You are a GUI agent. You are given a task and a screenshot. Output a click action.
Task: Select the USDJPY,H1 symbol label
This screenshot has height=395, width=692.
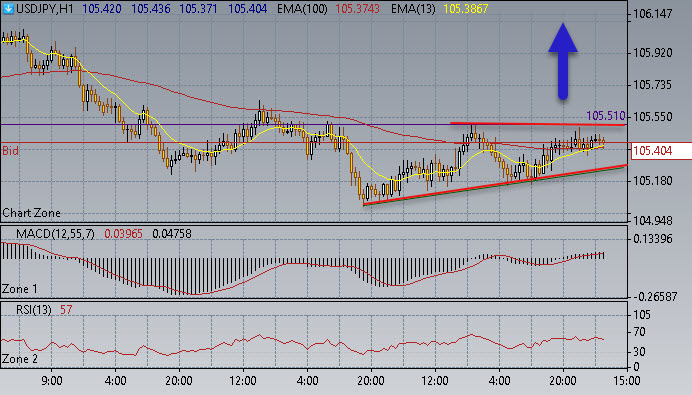[45, 9]
